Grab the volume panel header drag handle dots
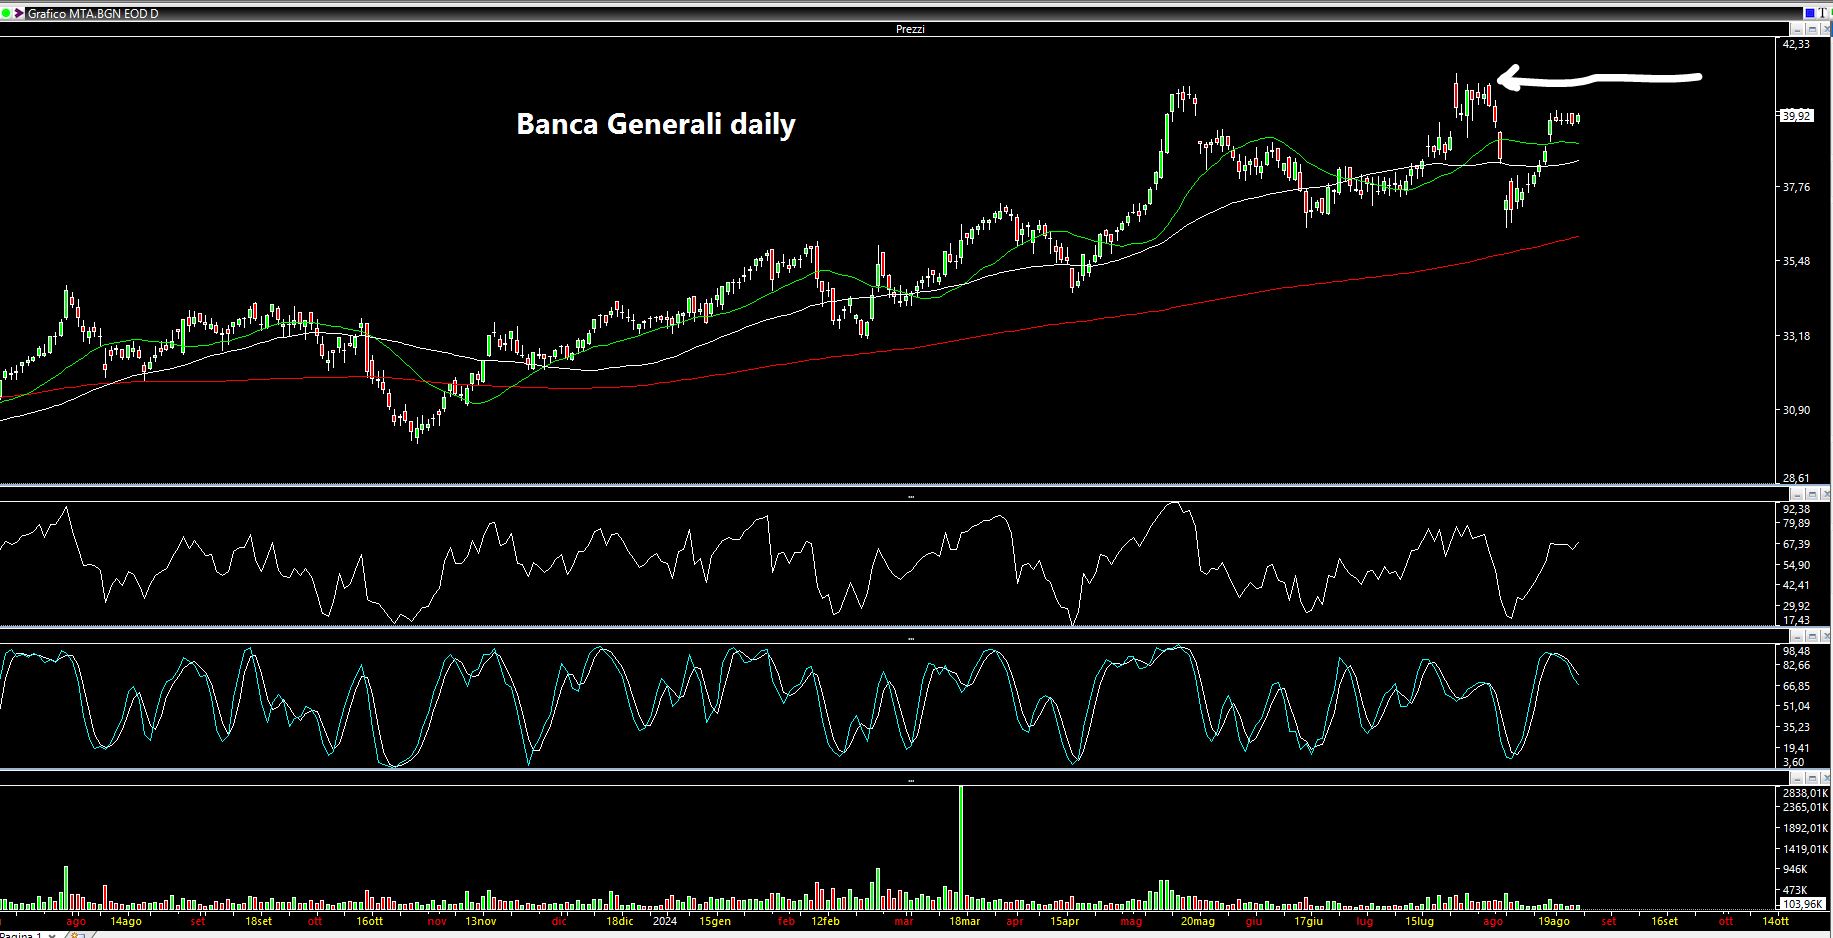 click(x=910, y=779)
